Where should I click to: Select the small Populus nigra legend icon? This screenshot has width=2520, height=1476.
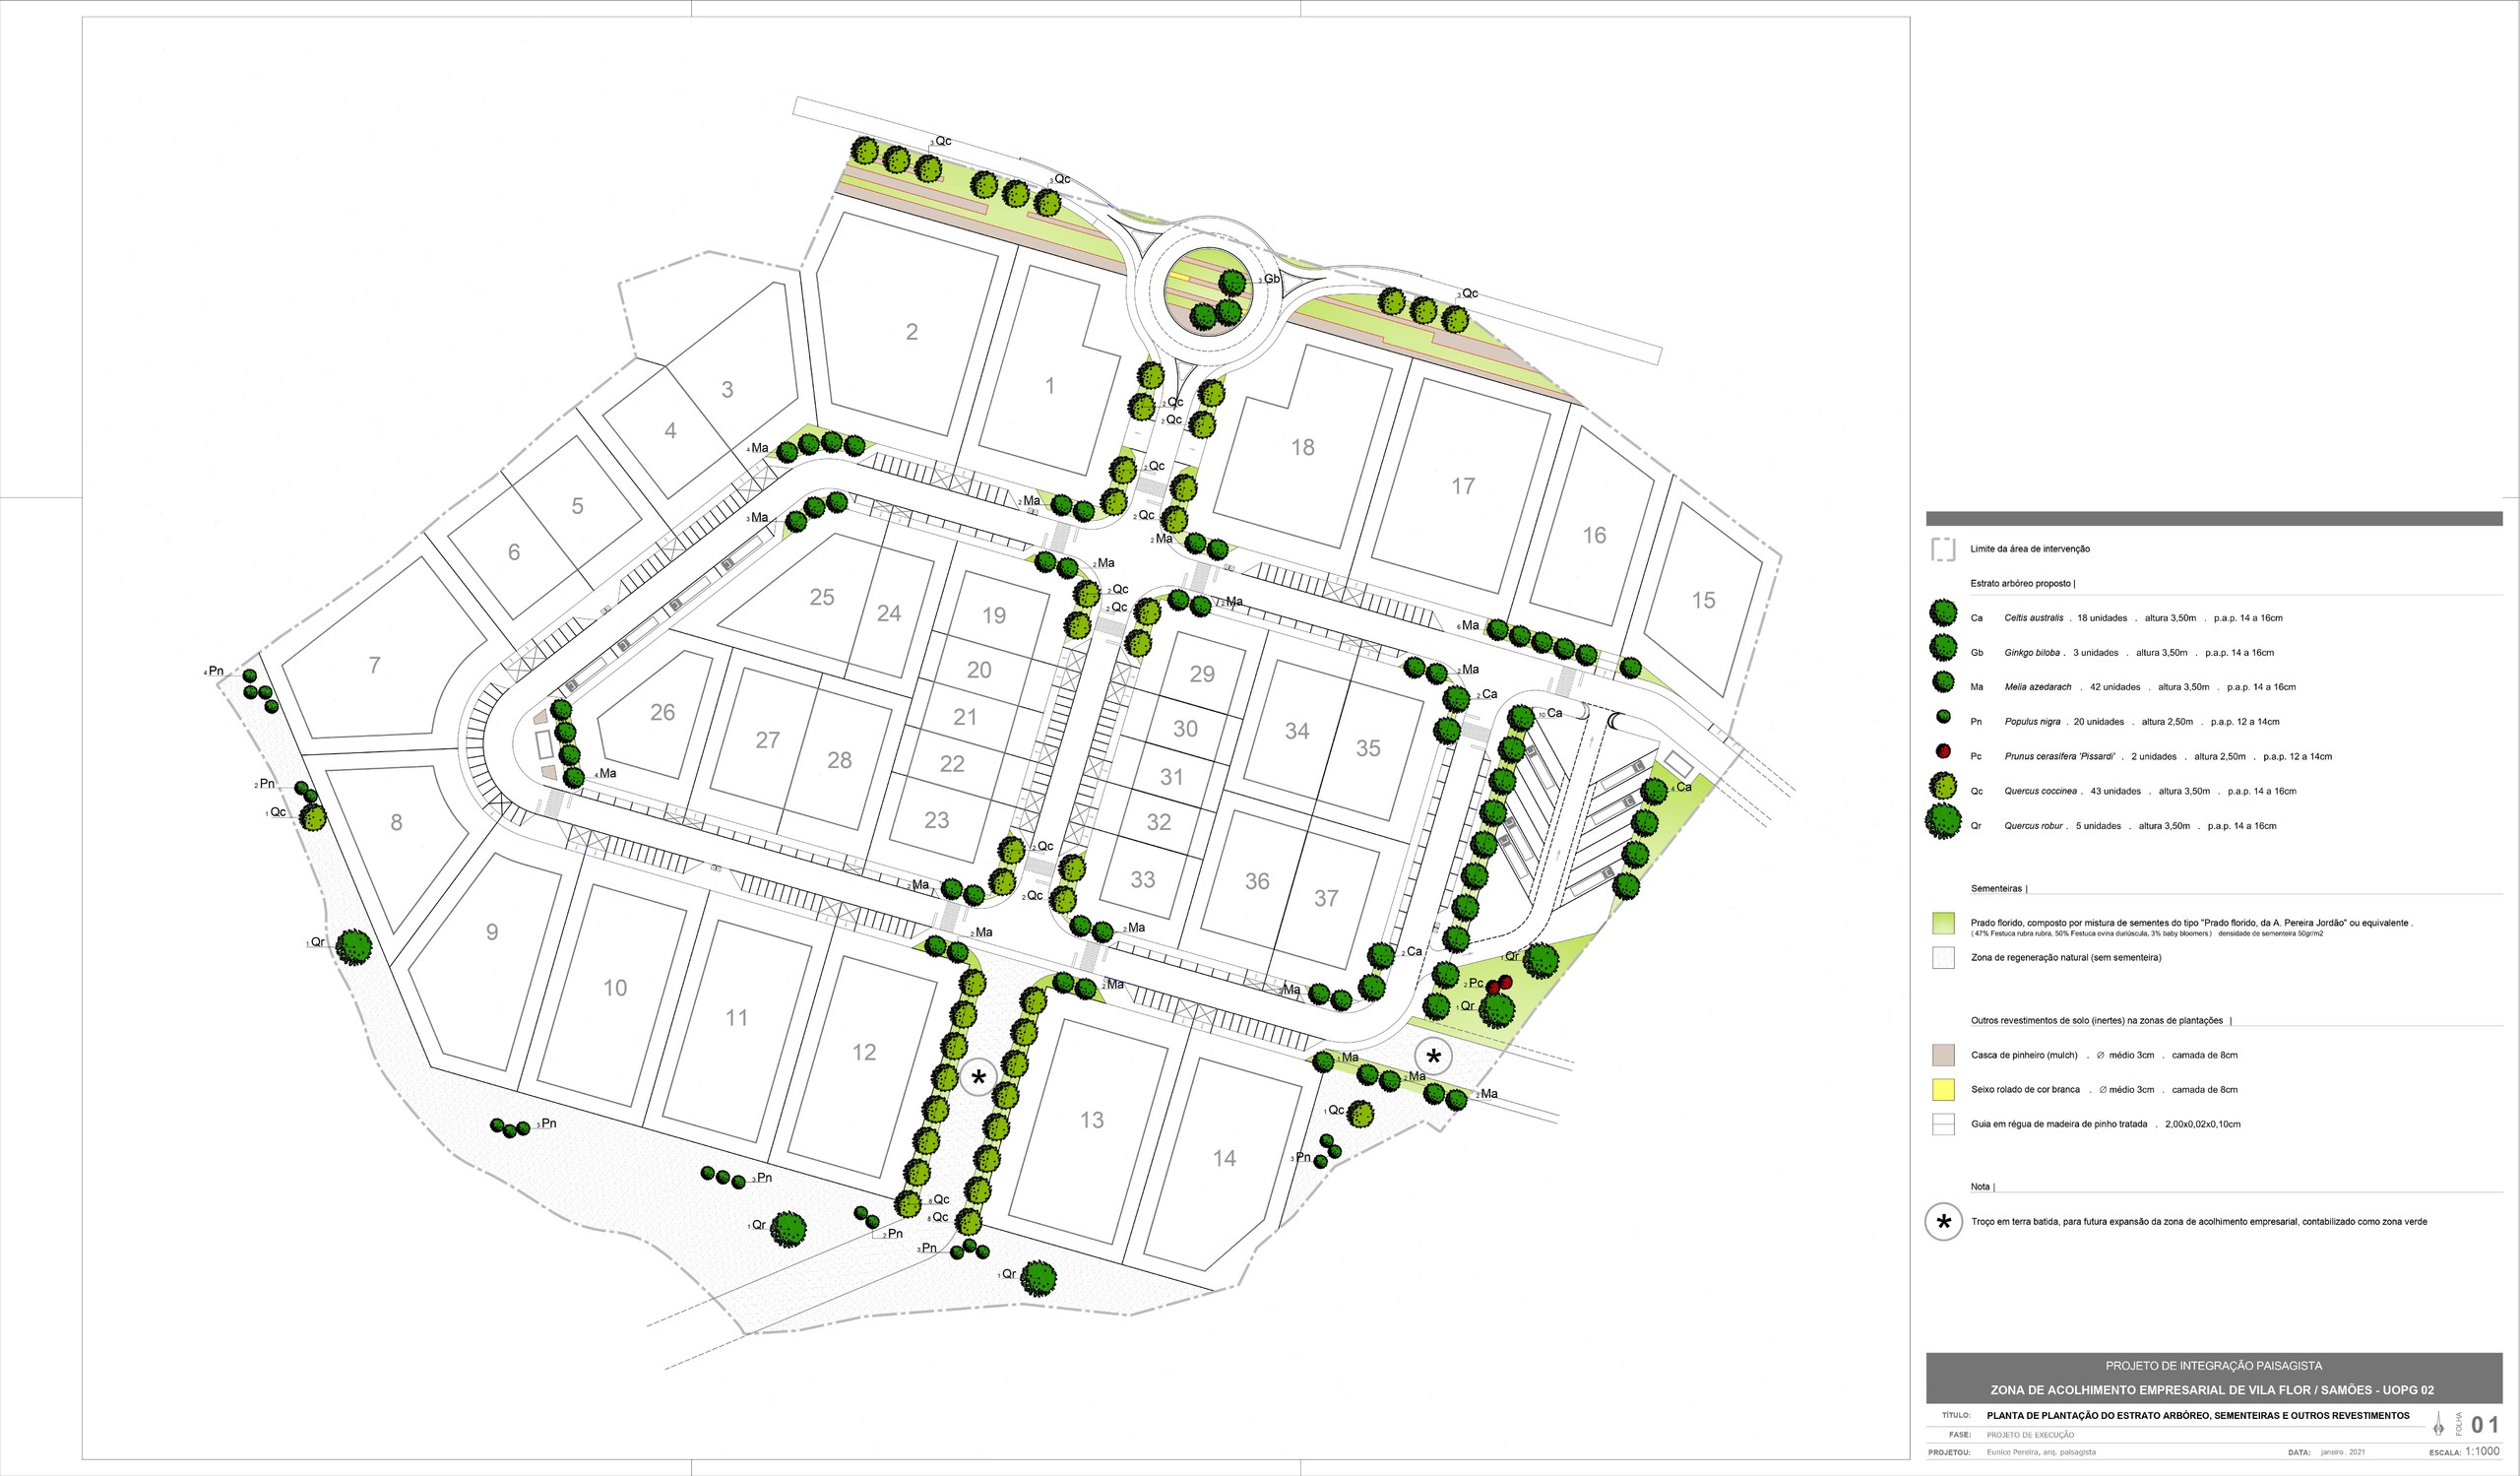(1943, 718)
